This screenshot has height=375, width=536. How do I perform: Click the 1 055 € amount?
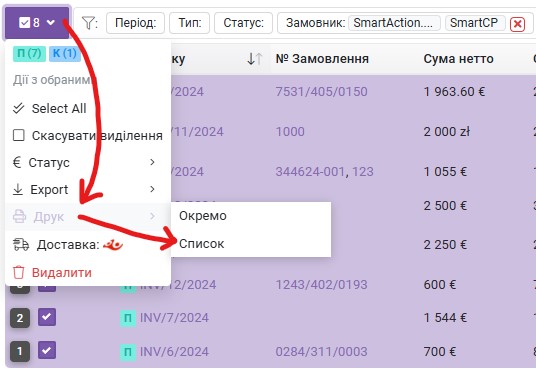pos(445,172)
